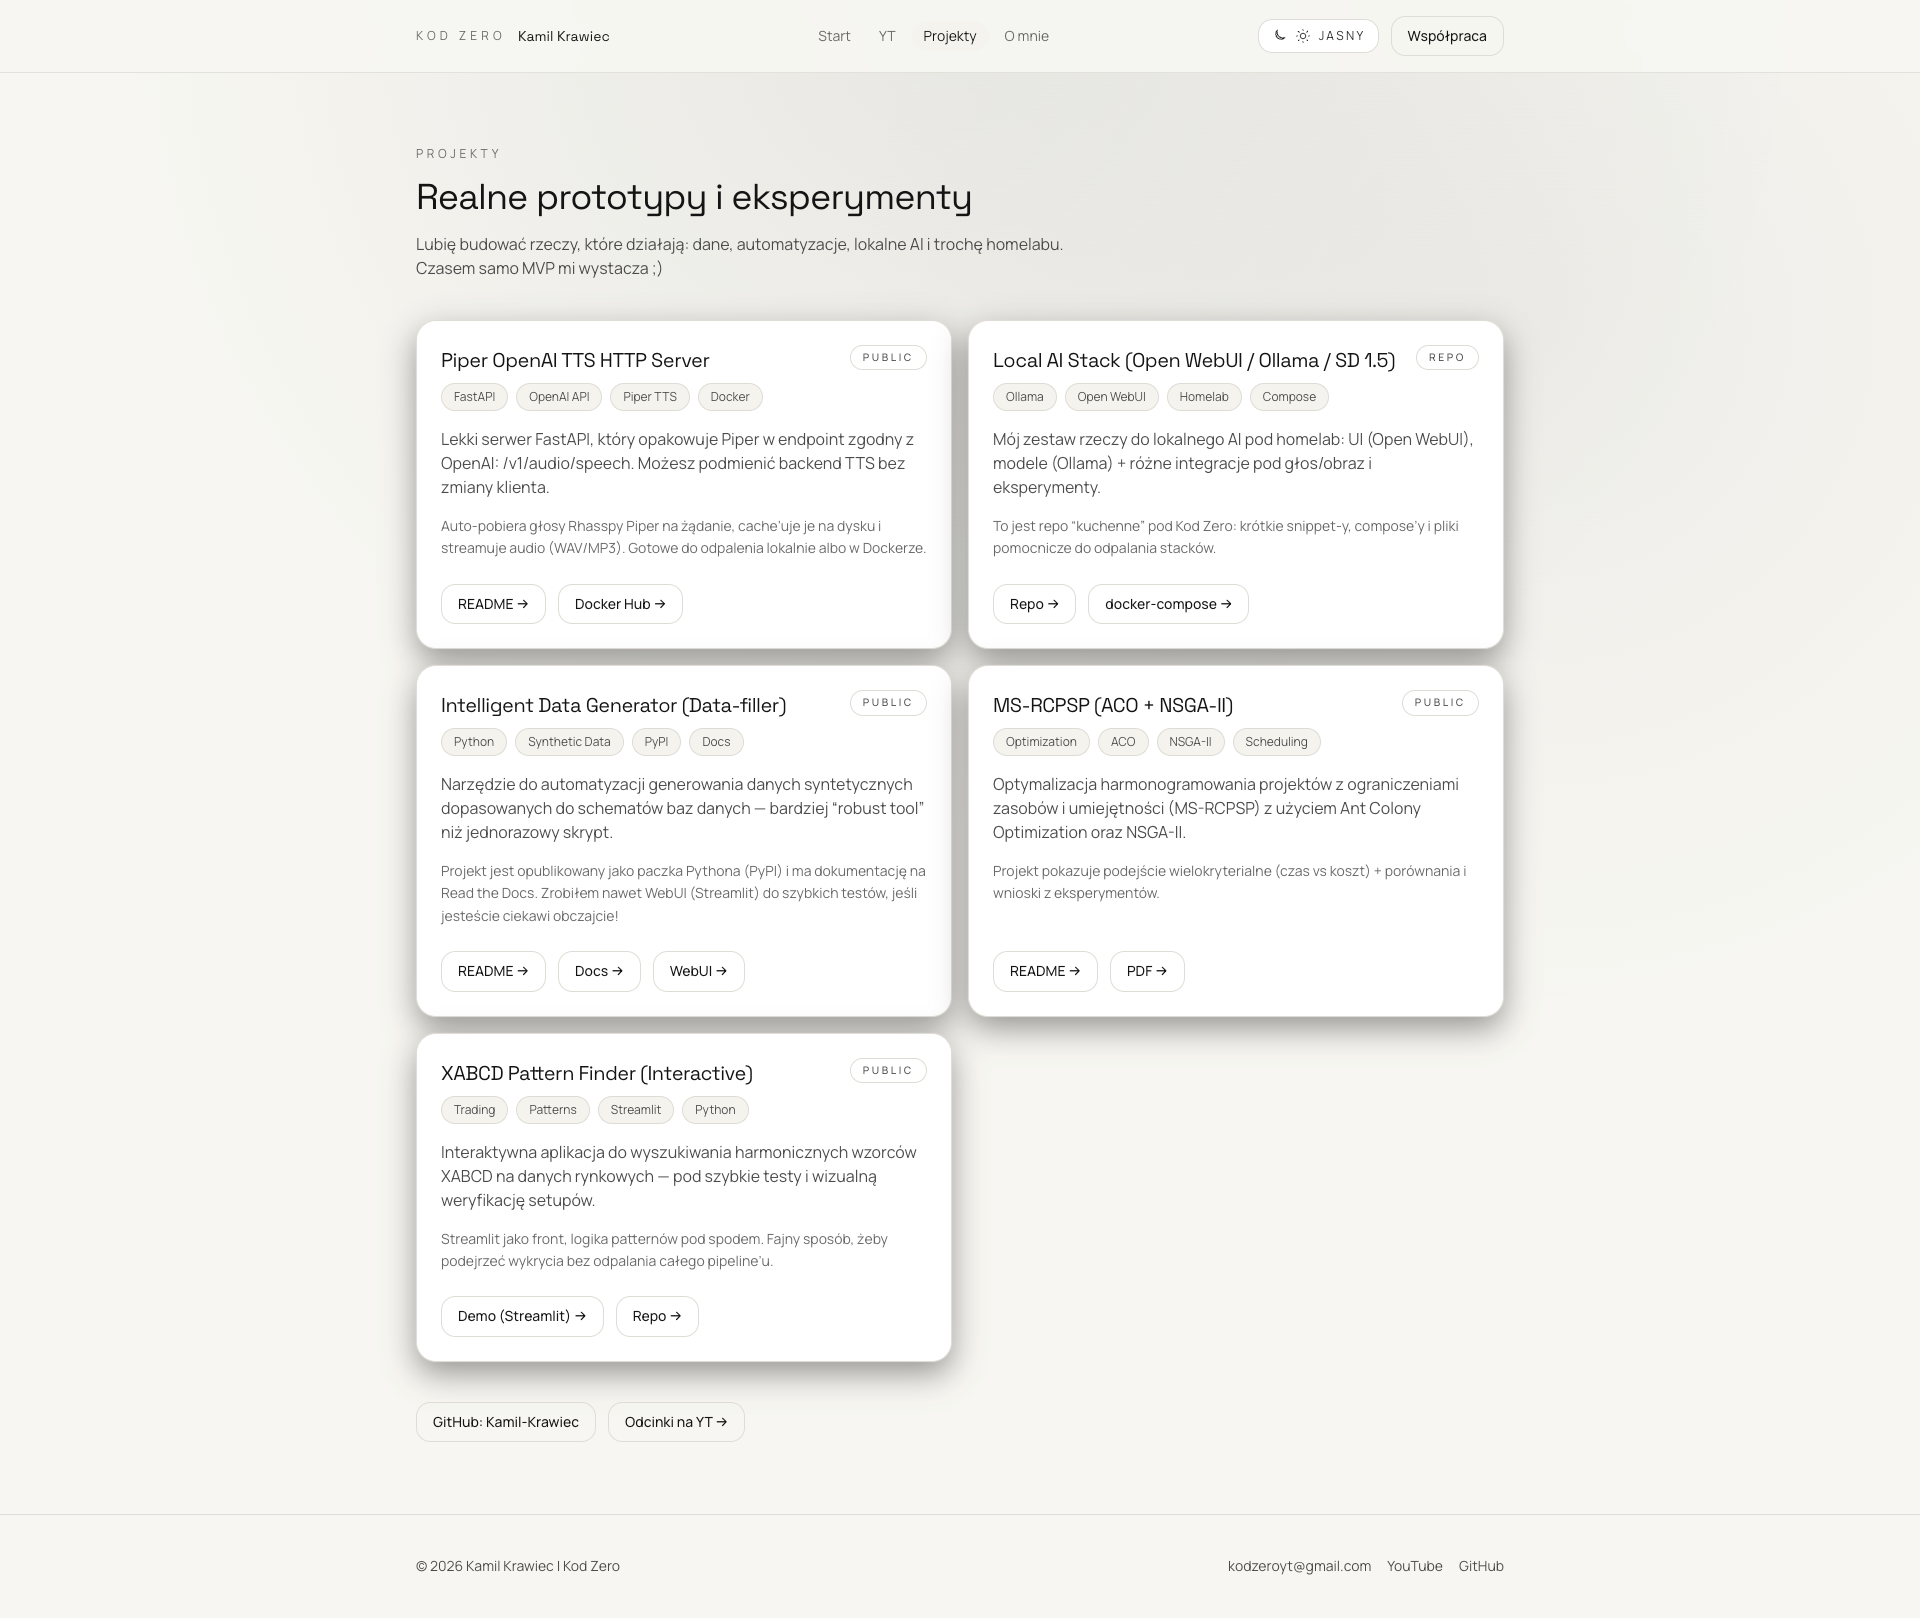Open the YT navigation link
This screenshot has width=1920, height=1618.
(x=887, y=36)
